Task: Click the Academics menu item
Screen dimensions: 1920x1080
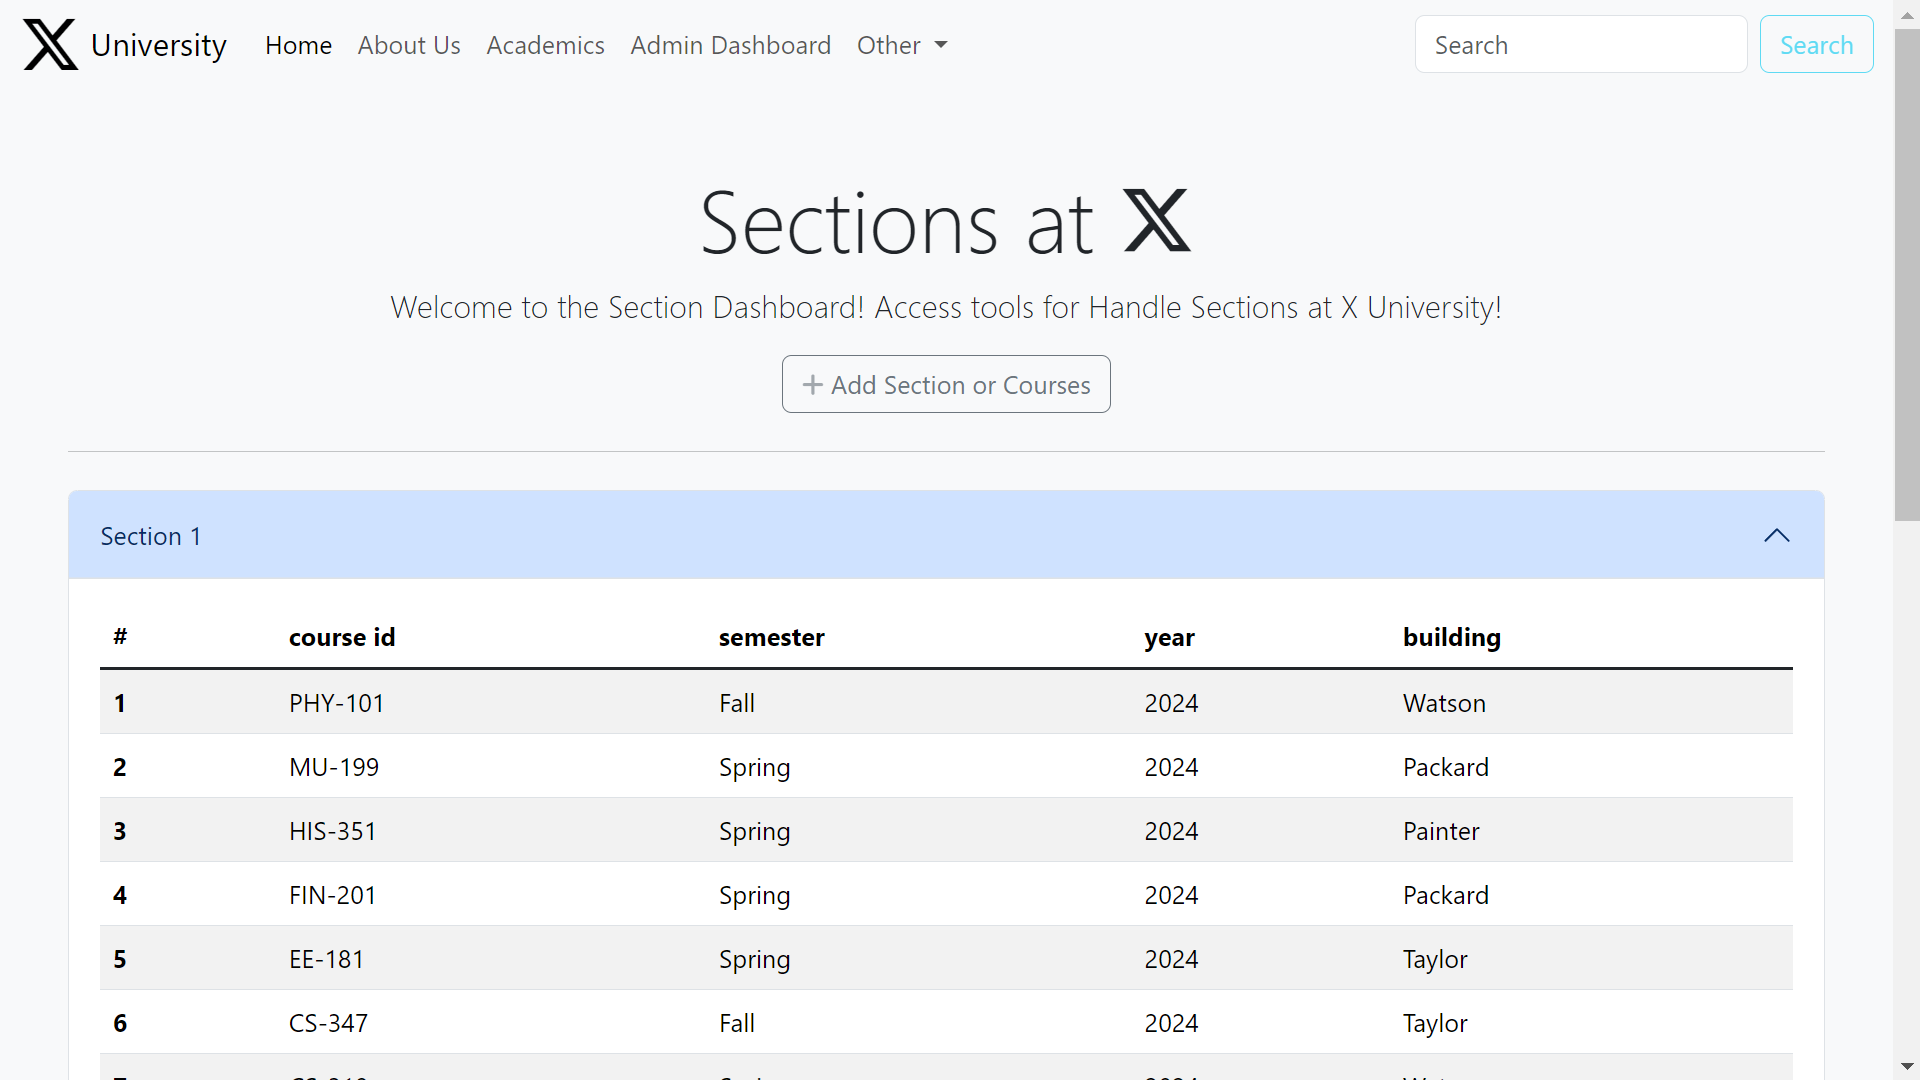Action: click(546, 44)
